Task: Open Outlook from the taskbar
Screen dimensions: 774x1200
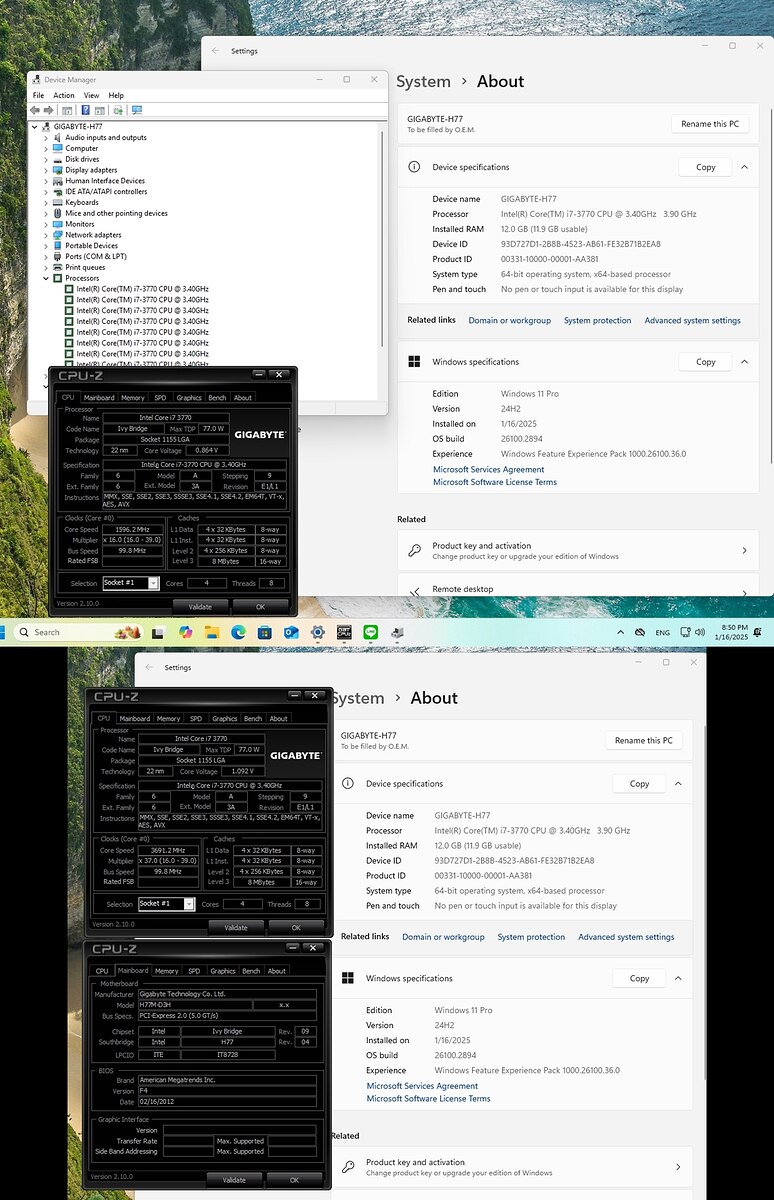Action: click(291, 632)
